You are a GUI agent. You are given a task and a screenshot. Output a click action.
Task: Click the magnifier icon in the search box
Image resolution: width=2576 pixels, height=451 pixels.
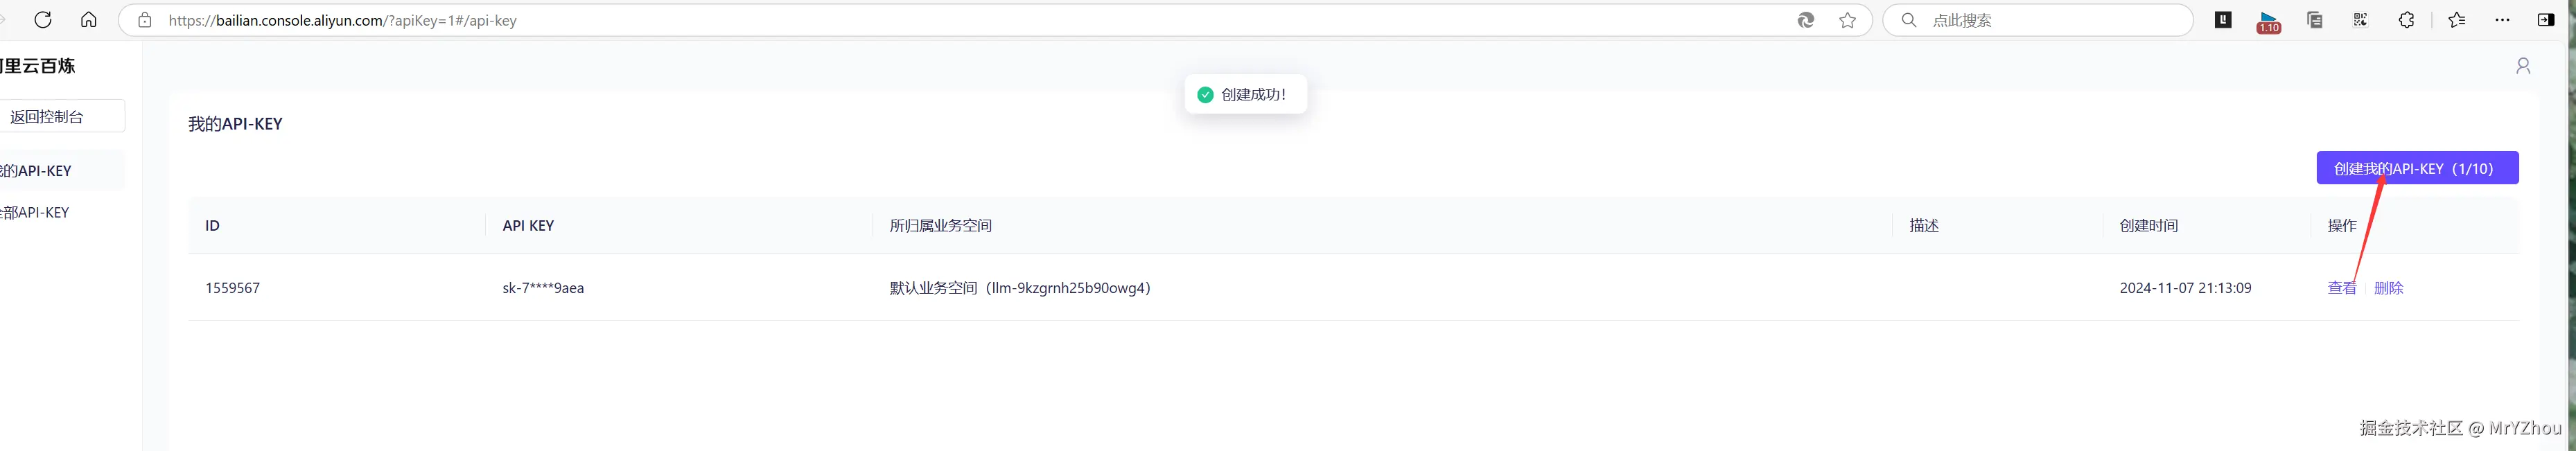1908,20
